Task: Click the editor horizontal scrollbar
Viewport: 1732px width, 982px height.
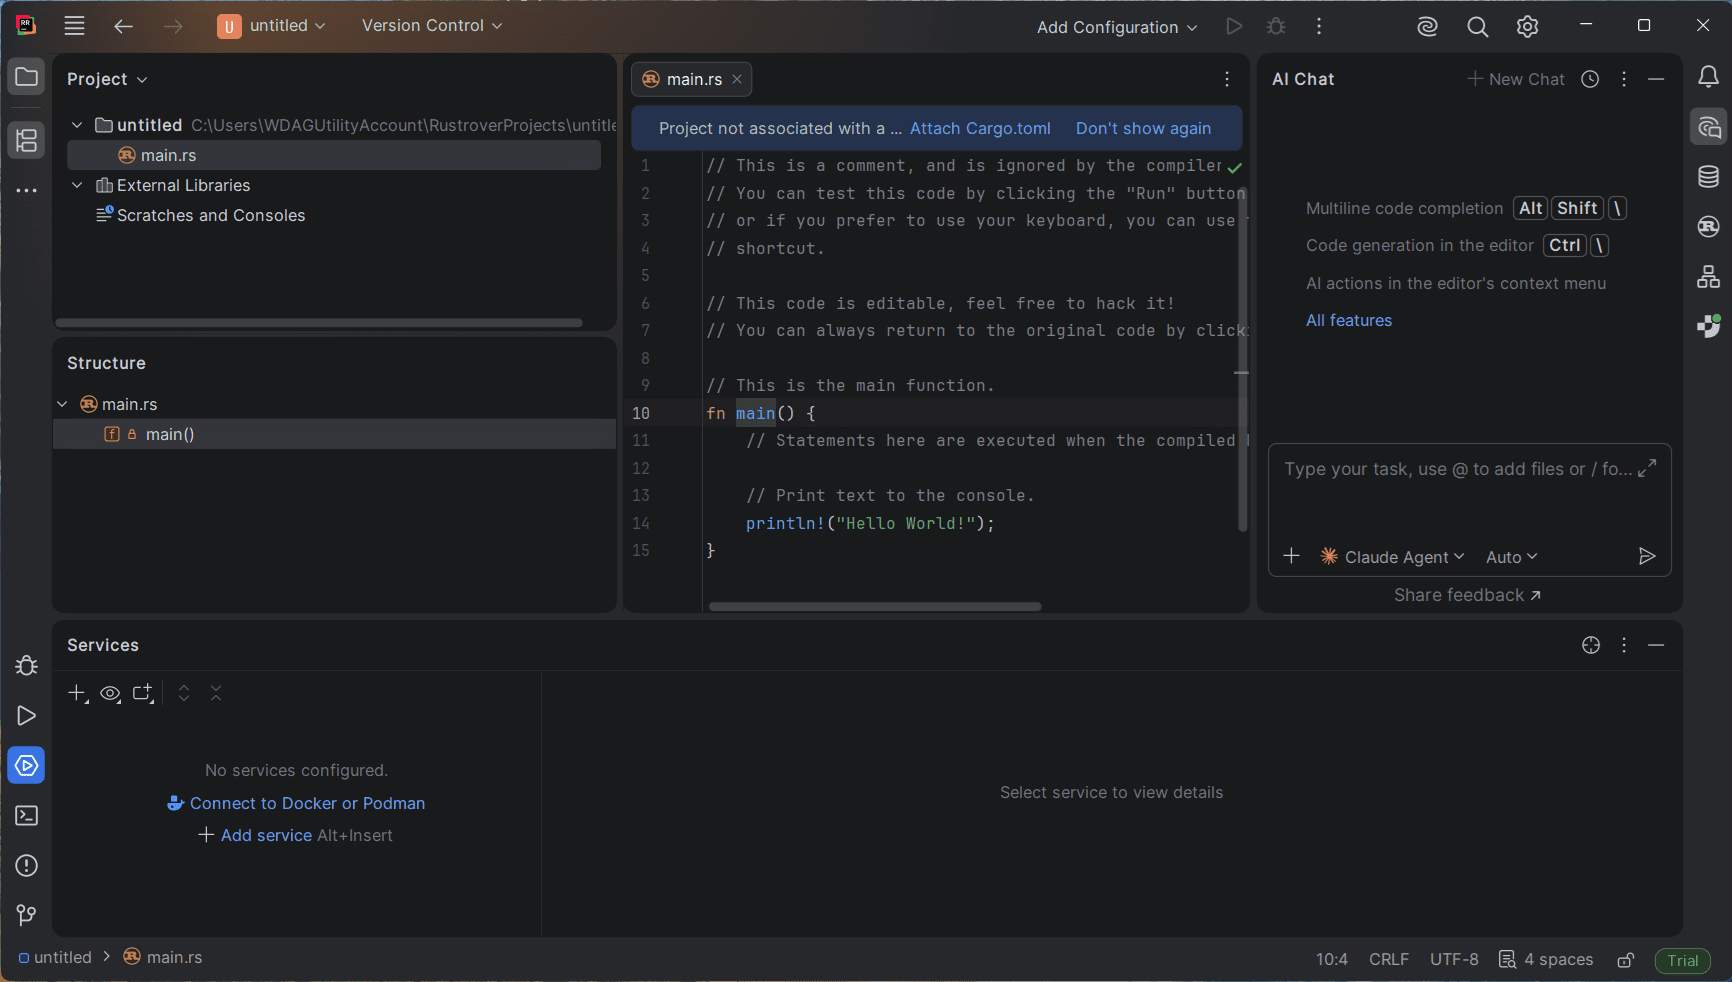Action: click(875, 606)
